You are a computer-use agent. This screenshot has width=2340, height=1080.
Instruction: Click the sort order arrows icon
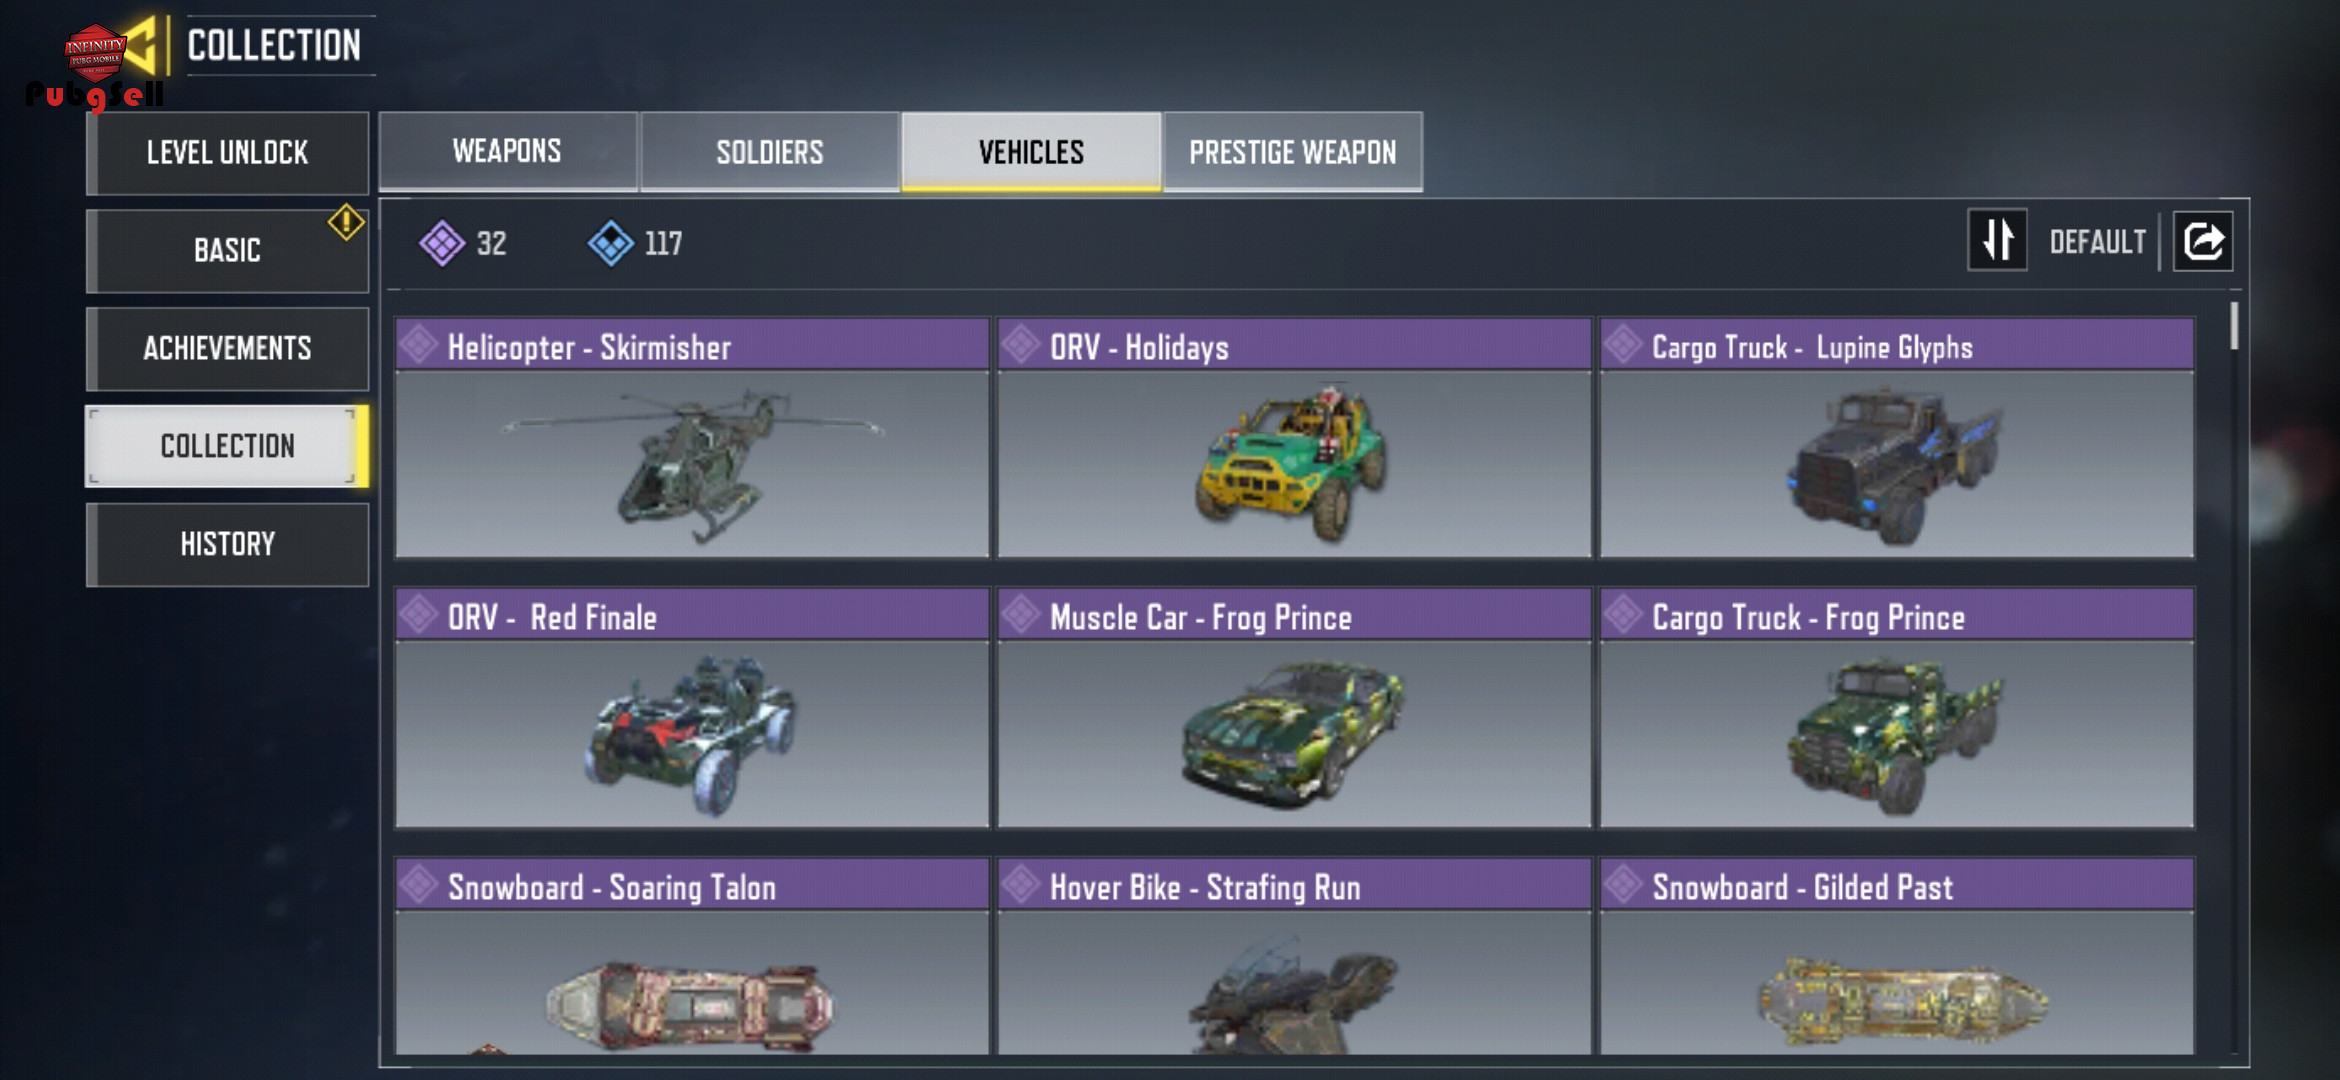coord(1997,240)
